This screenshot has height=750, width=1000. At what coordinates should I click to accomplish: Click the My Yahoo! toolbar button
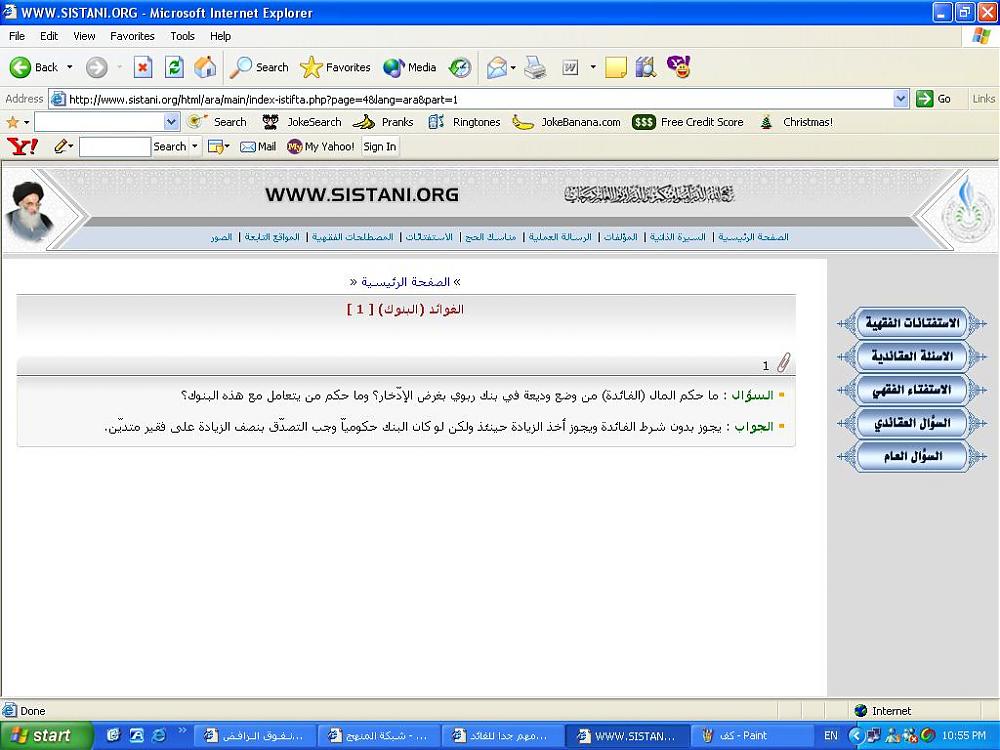320,147
